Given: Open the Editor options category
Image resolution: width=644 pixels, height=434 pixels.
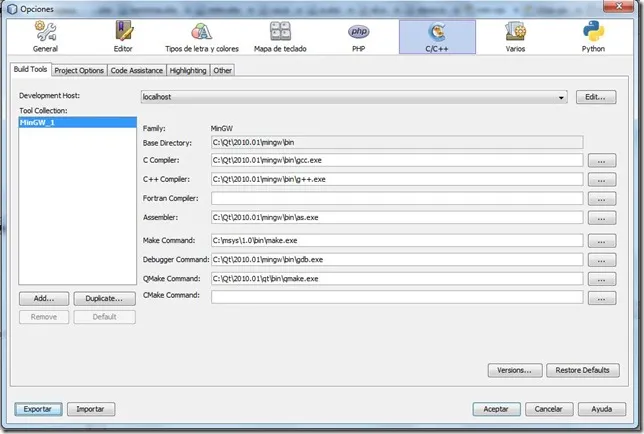Looking at the screenshot, I should point(123,37).
